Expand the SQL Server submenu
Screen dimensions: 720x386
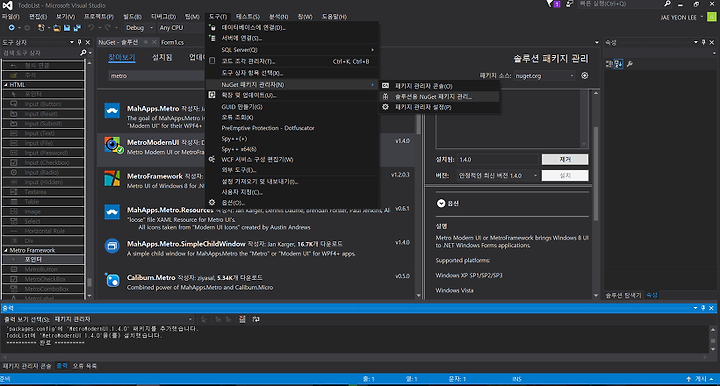pyautogui.click(x=292, y=50)
